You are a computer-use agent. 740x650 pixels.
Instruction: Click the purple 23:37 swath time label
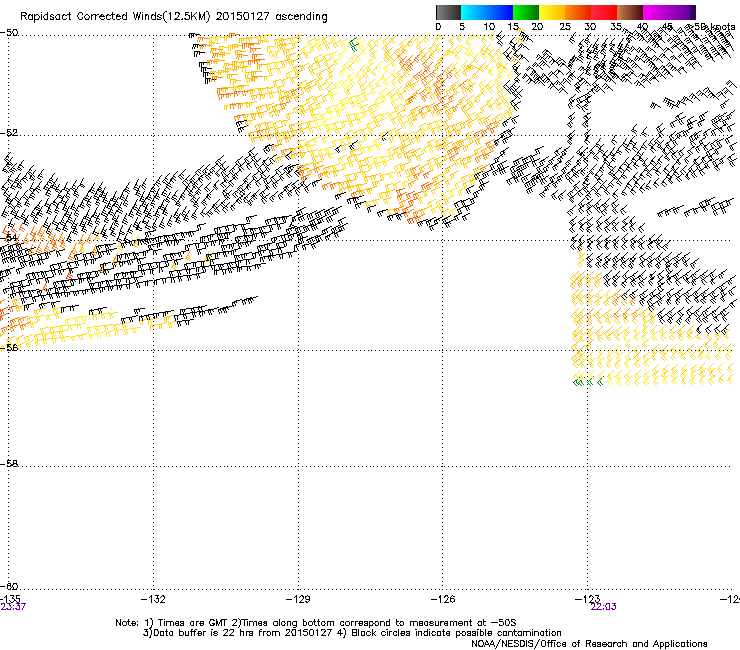pos(13,607)
